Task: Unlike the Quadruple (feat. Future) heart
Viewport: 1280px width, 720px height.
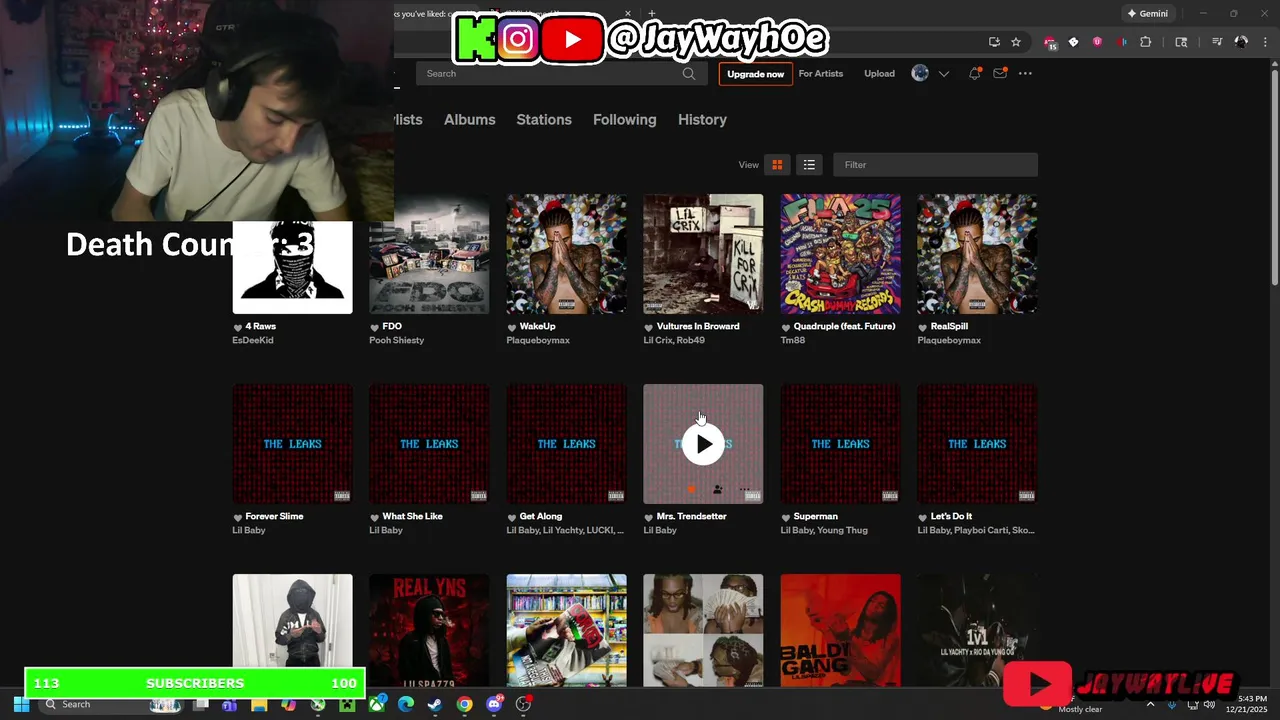Action: point(786,327)
